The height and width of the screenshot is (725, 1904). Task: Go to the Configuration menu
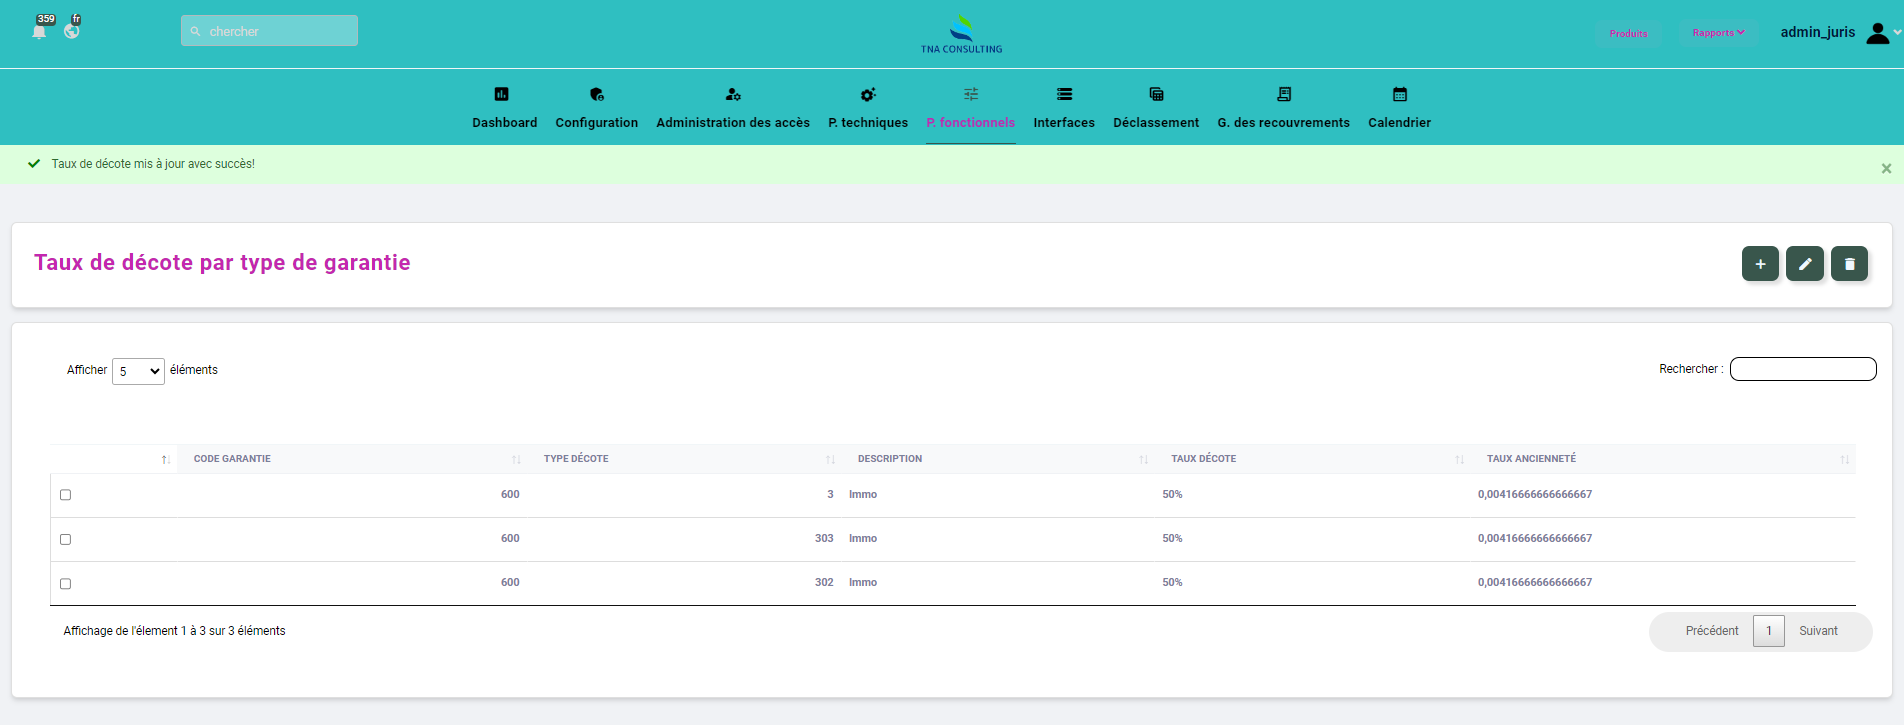pos(596,122)
